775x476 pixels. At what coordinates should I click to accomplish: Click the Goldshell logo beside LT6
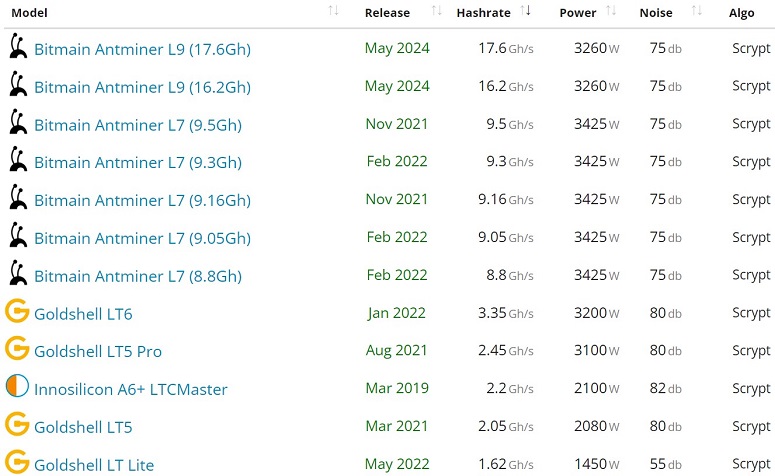(x=17, y=312)
